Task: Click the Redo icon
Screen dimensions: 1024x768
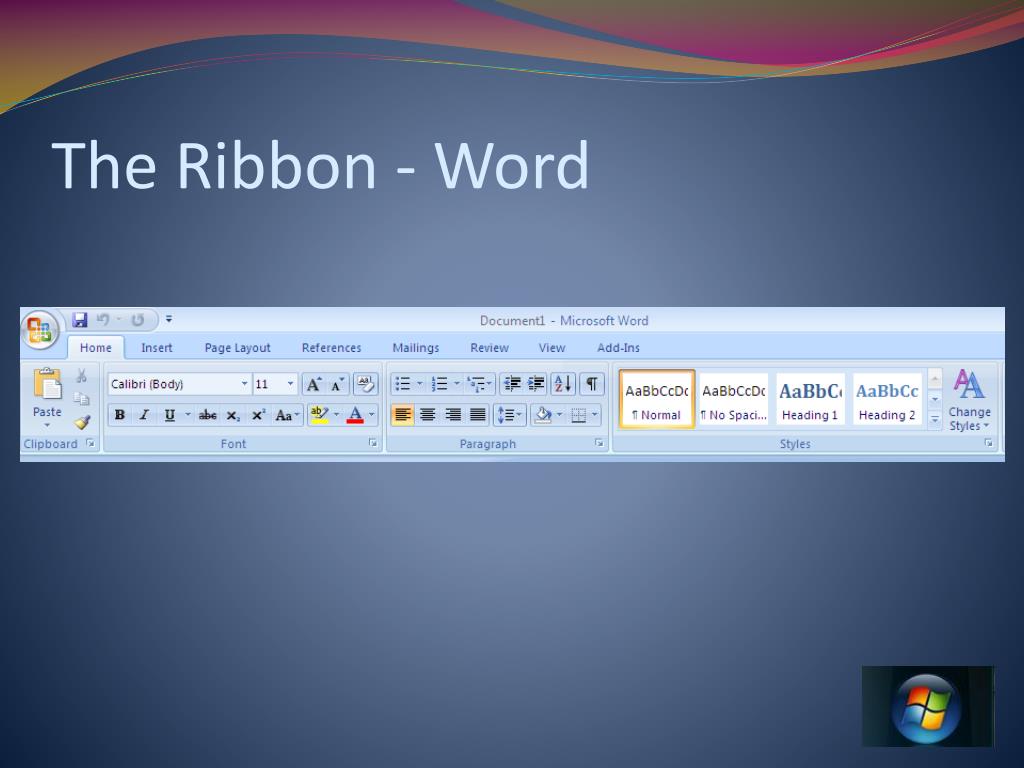Action: pos(137,320)
